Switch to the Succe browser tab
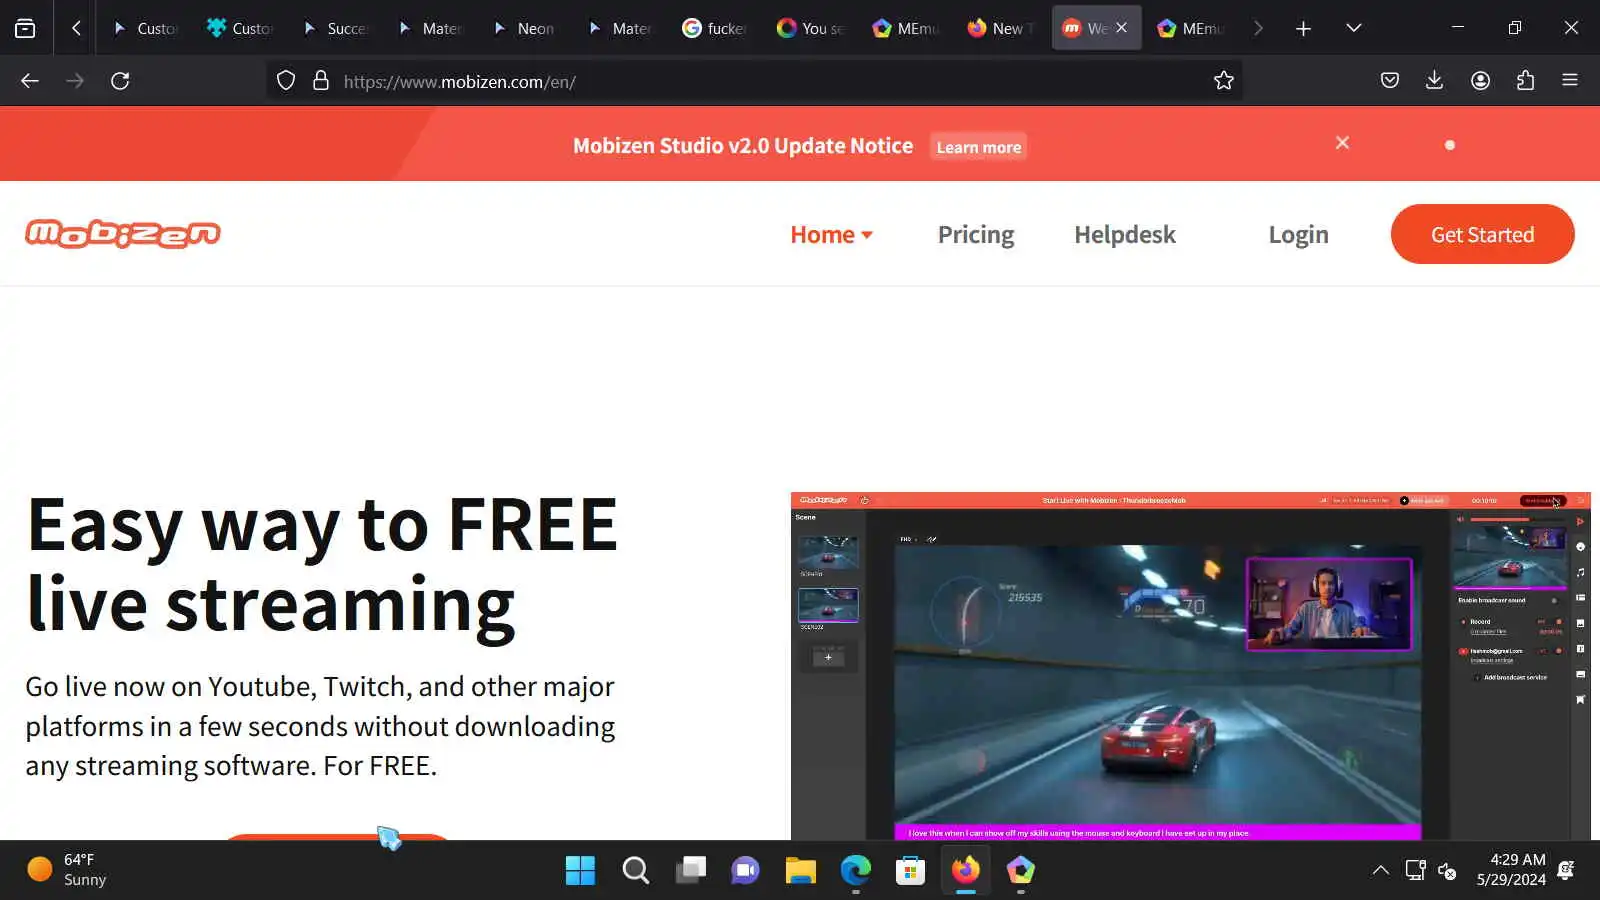 pyautogui.click(x=336, y=28)
